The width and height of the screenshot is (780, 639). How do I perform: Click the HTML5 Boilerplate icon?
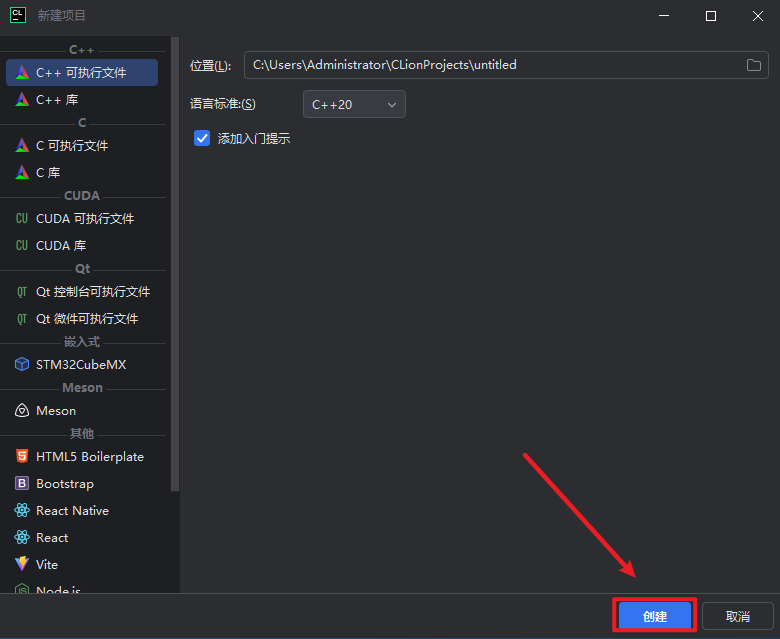pos(22,457)
